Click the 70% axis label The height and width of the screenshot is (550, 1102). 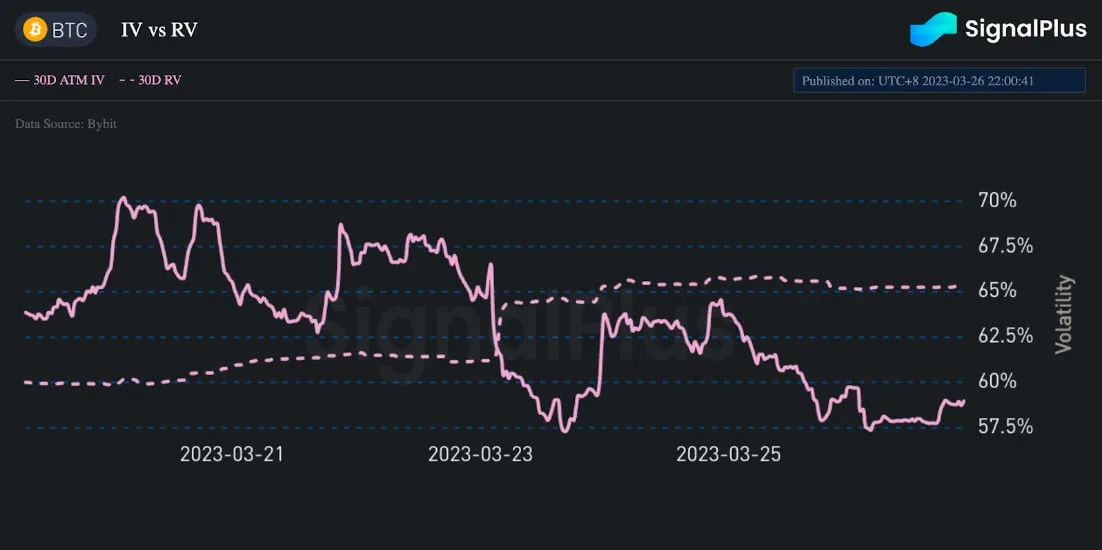pyautogui.click(x=997, y=201)
